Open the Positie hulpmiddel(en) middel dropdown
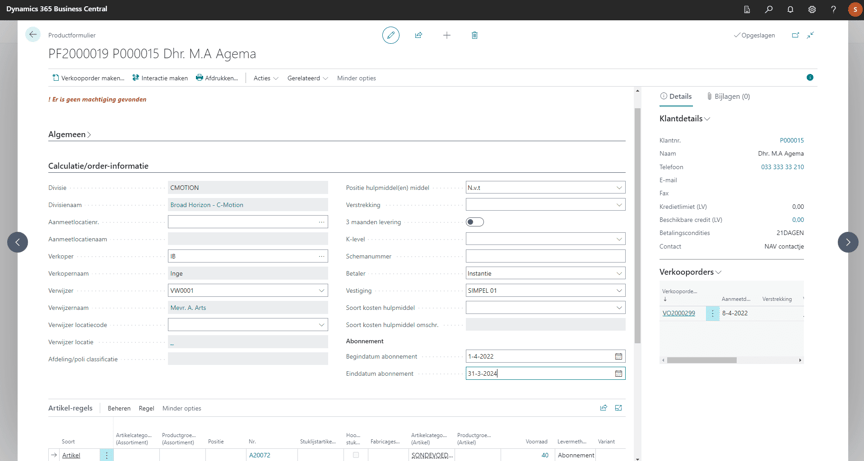Viewport: 864px width, 461px height. pos(619,188)
